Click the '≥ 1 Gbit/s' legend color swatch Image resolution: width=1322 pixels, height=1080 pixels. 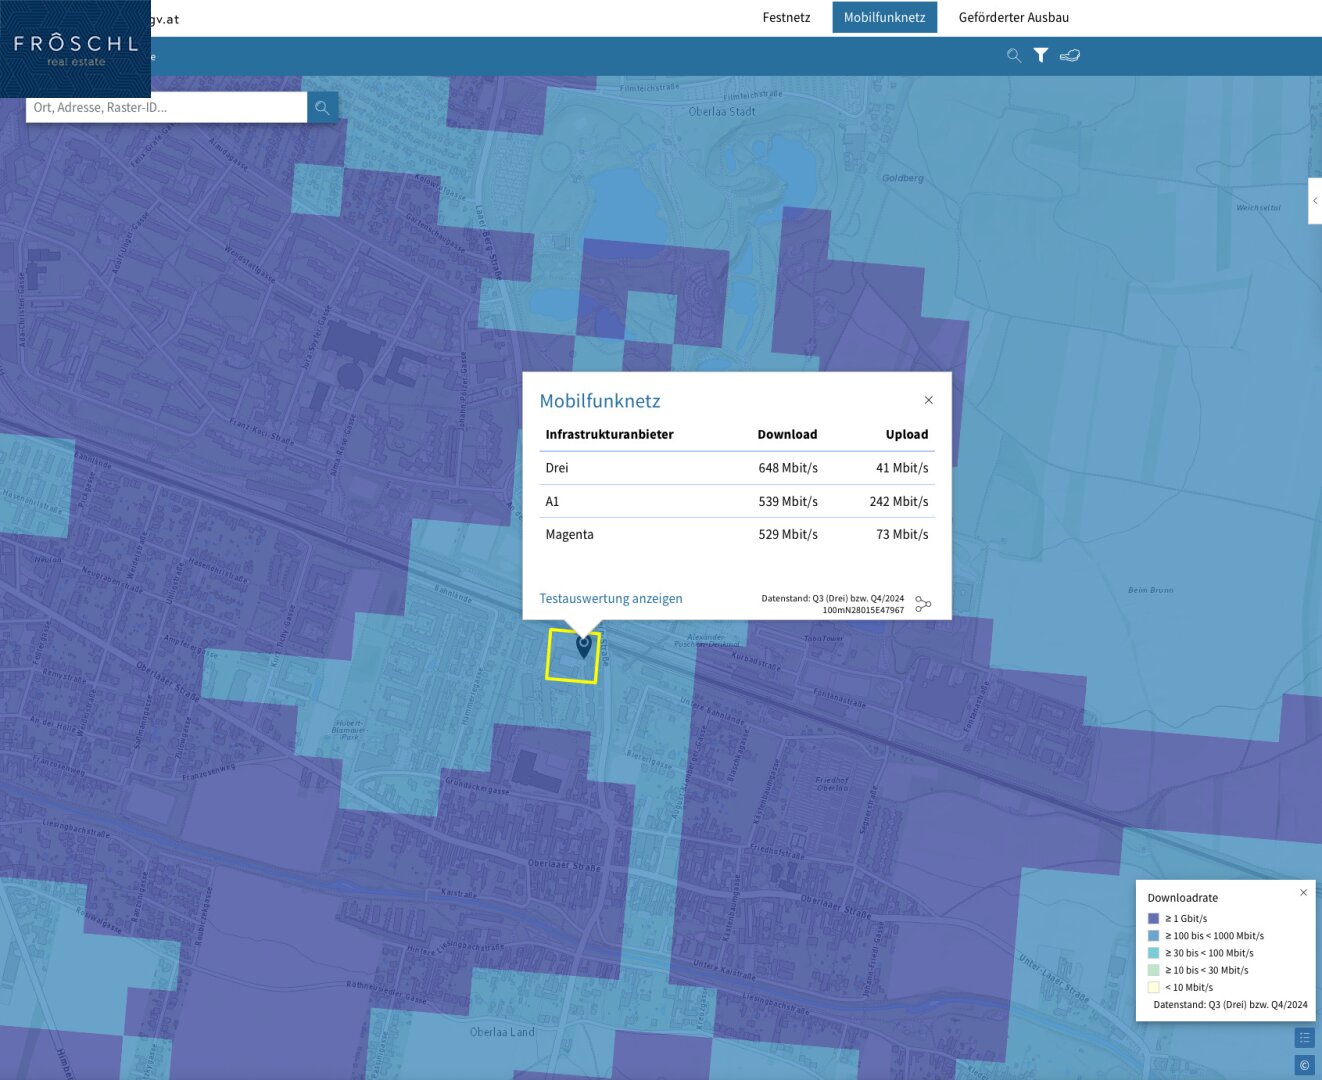1153,918
